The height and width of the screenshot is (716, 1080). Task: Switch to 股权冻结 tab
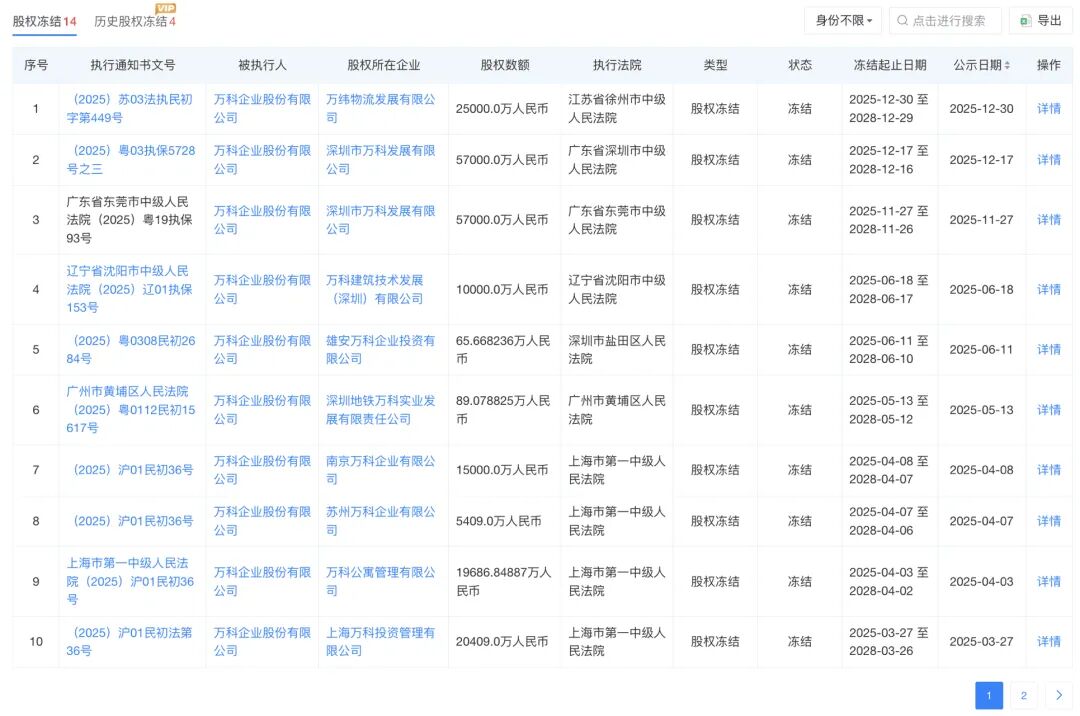tap(44, 21)
